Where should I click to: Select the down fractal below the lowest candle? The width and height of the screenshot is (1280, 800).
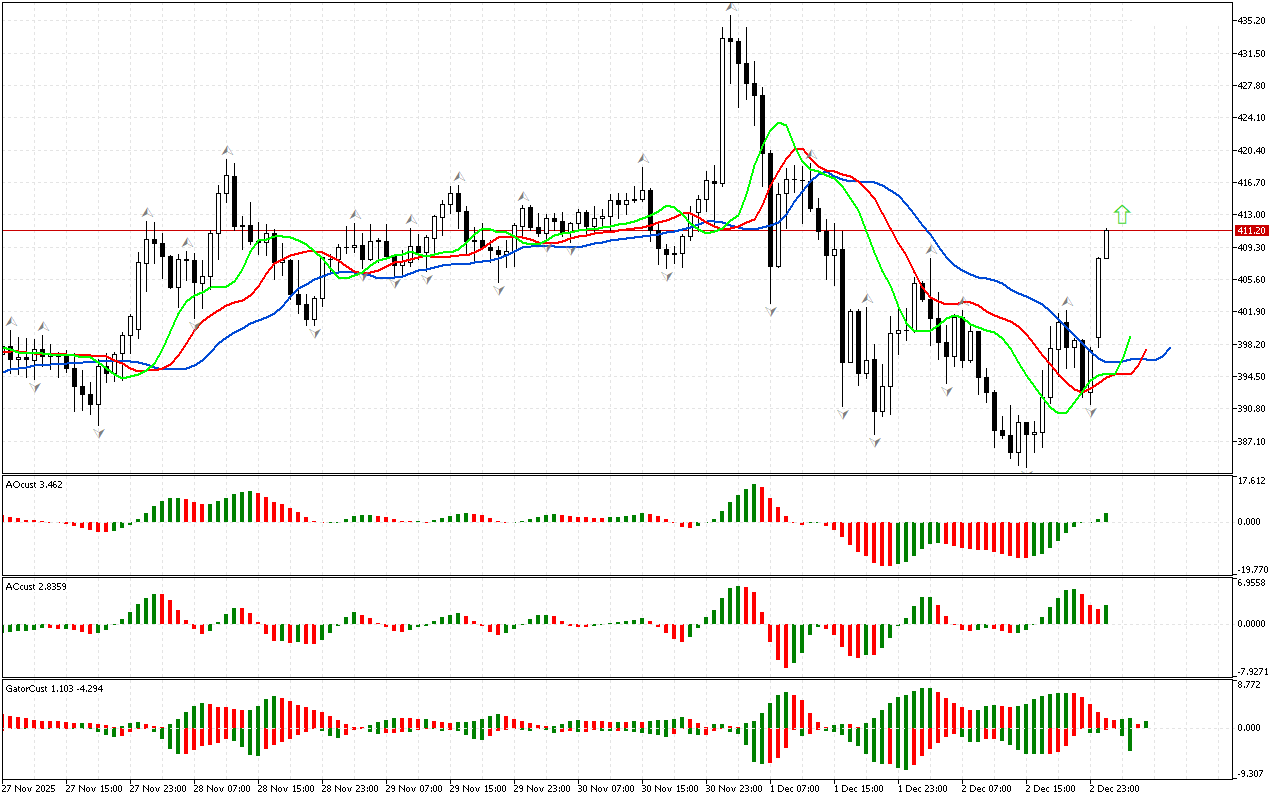tap(1026, 470)
